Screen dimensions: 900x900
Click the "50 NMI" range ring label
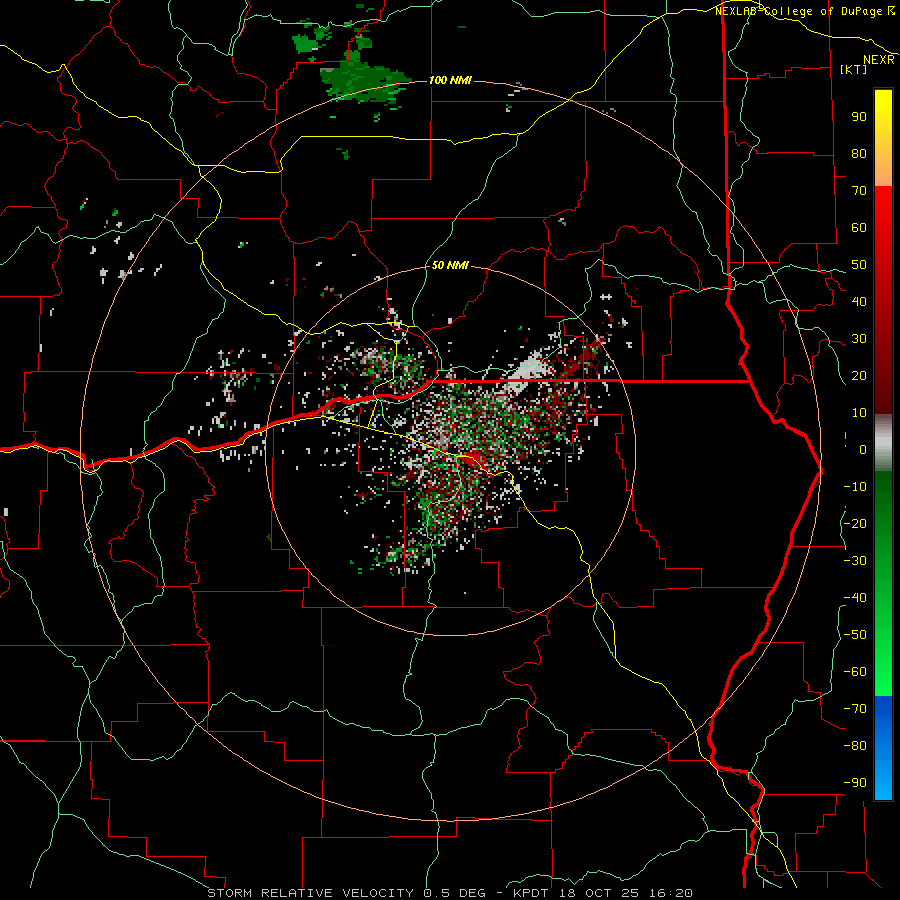(x=450, y=265)
